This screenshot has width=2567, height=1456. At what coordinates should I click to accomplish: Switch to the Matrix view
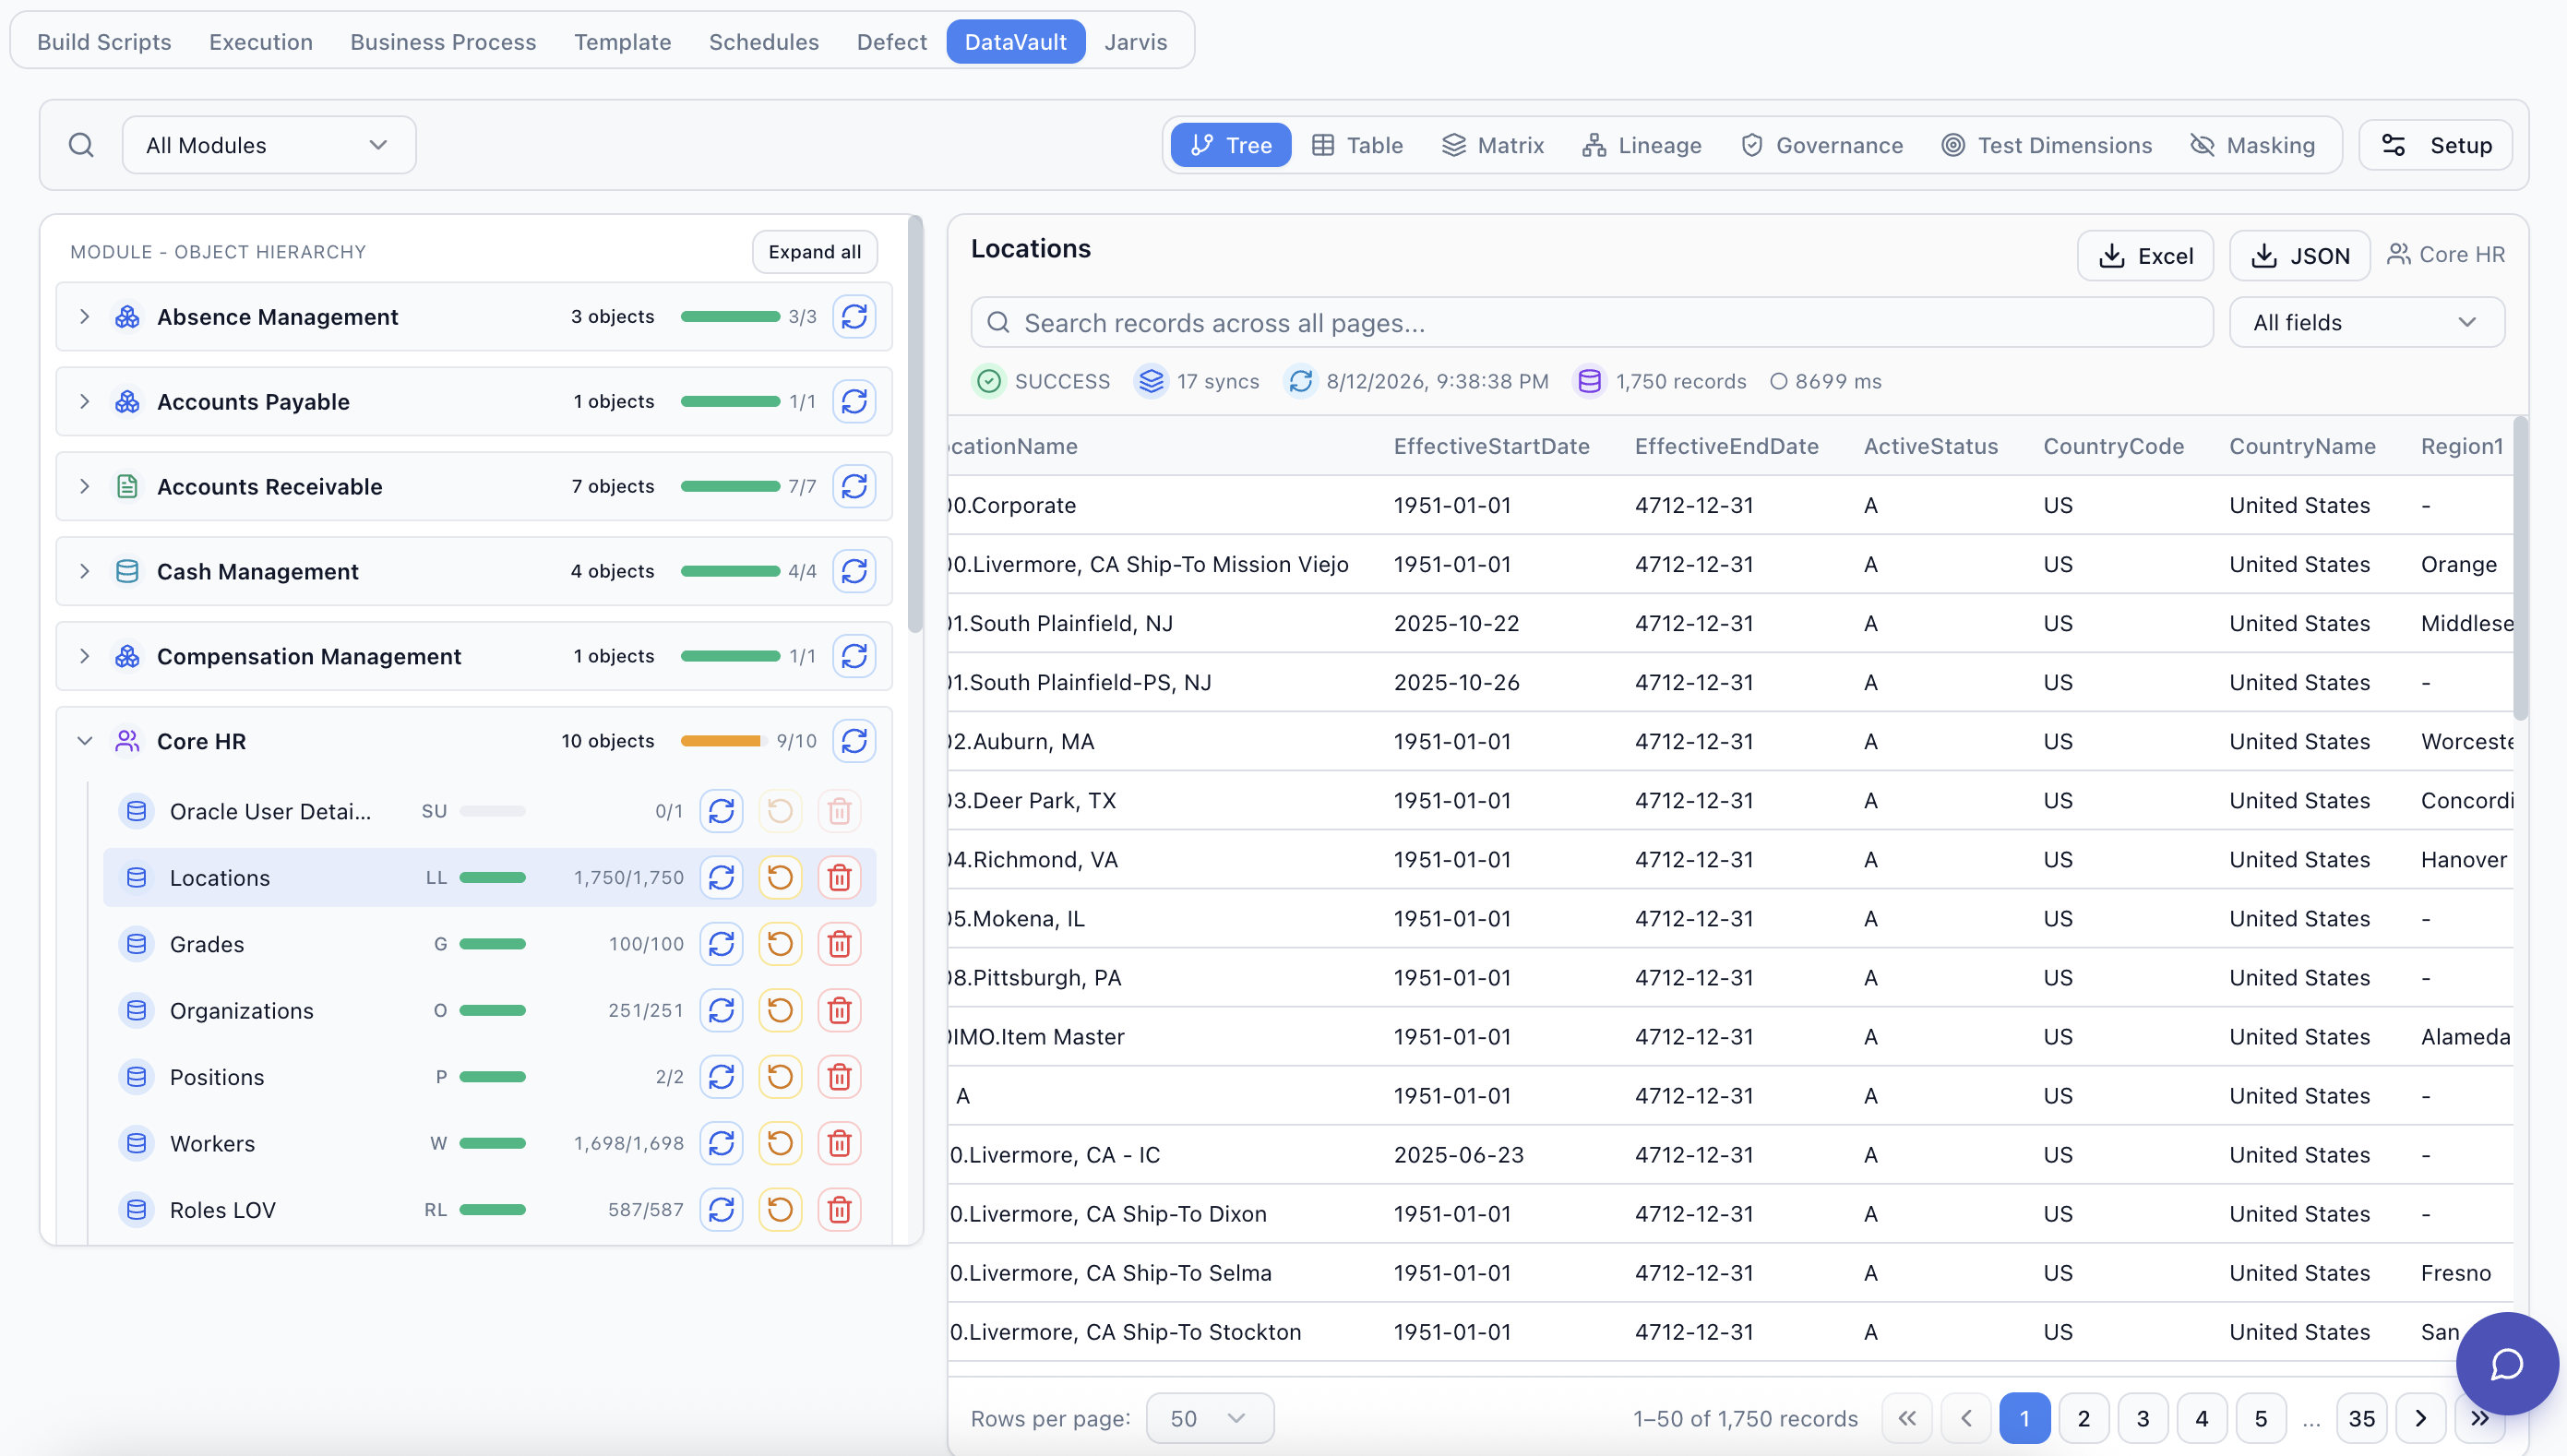pos(1492,145)
